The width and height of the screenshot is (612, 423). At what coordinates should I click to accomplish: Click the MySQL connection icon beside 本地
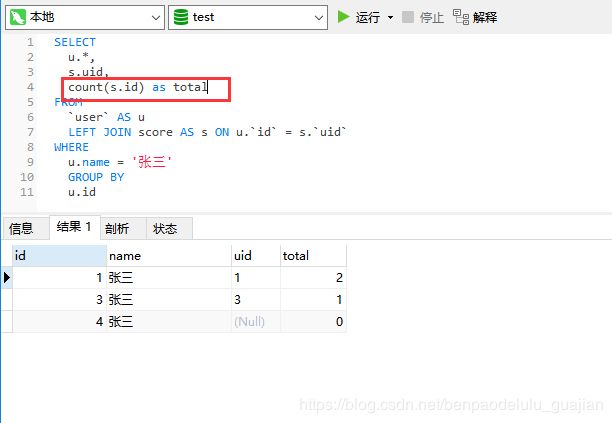click(18, 17)
